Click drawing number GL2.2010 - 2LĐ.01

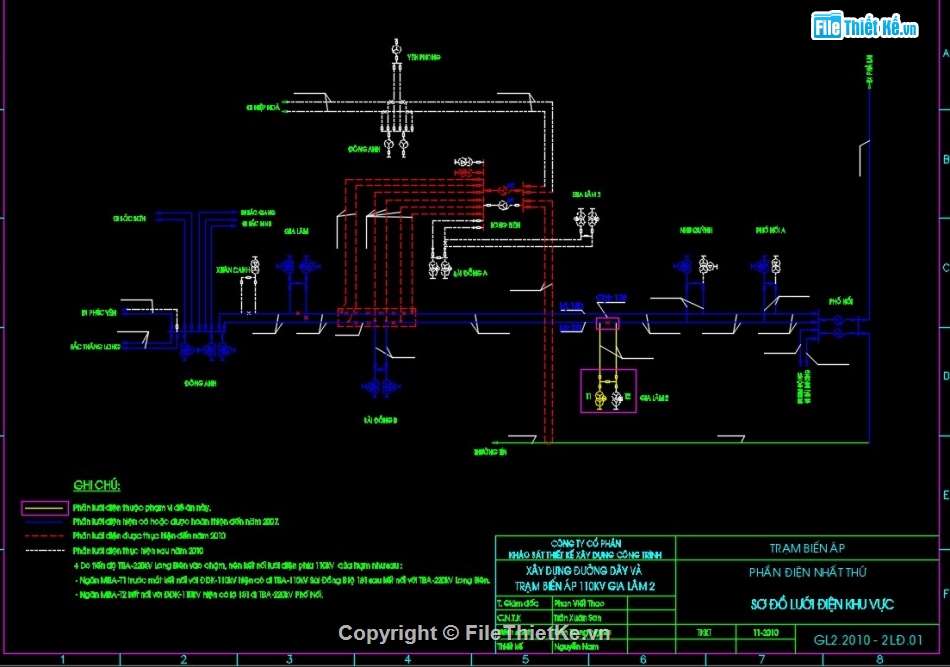(868, 639)
